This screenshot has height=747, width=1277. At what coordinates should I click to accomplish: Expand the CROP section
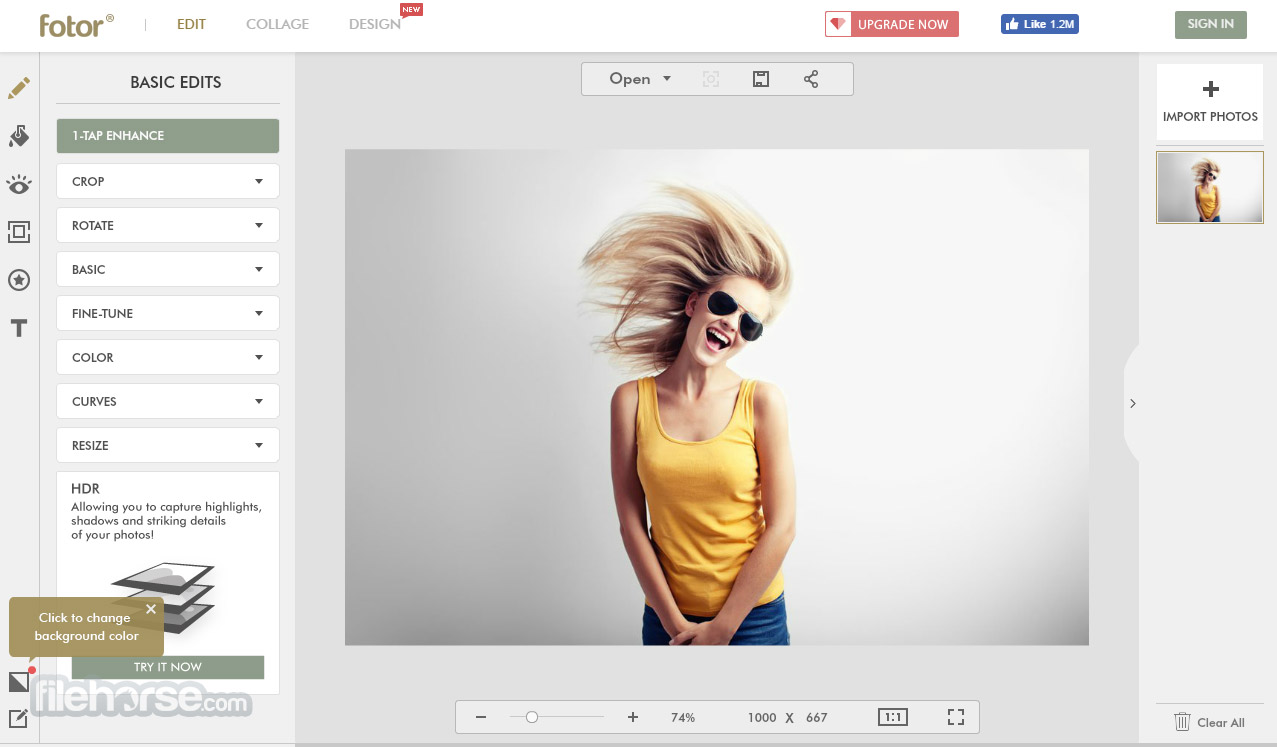[x=168, y=181]
